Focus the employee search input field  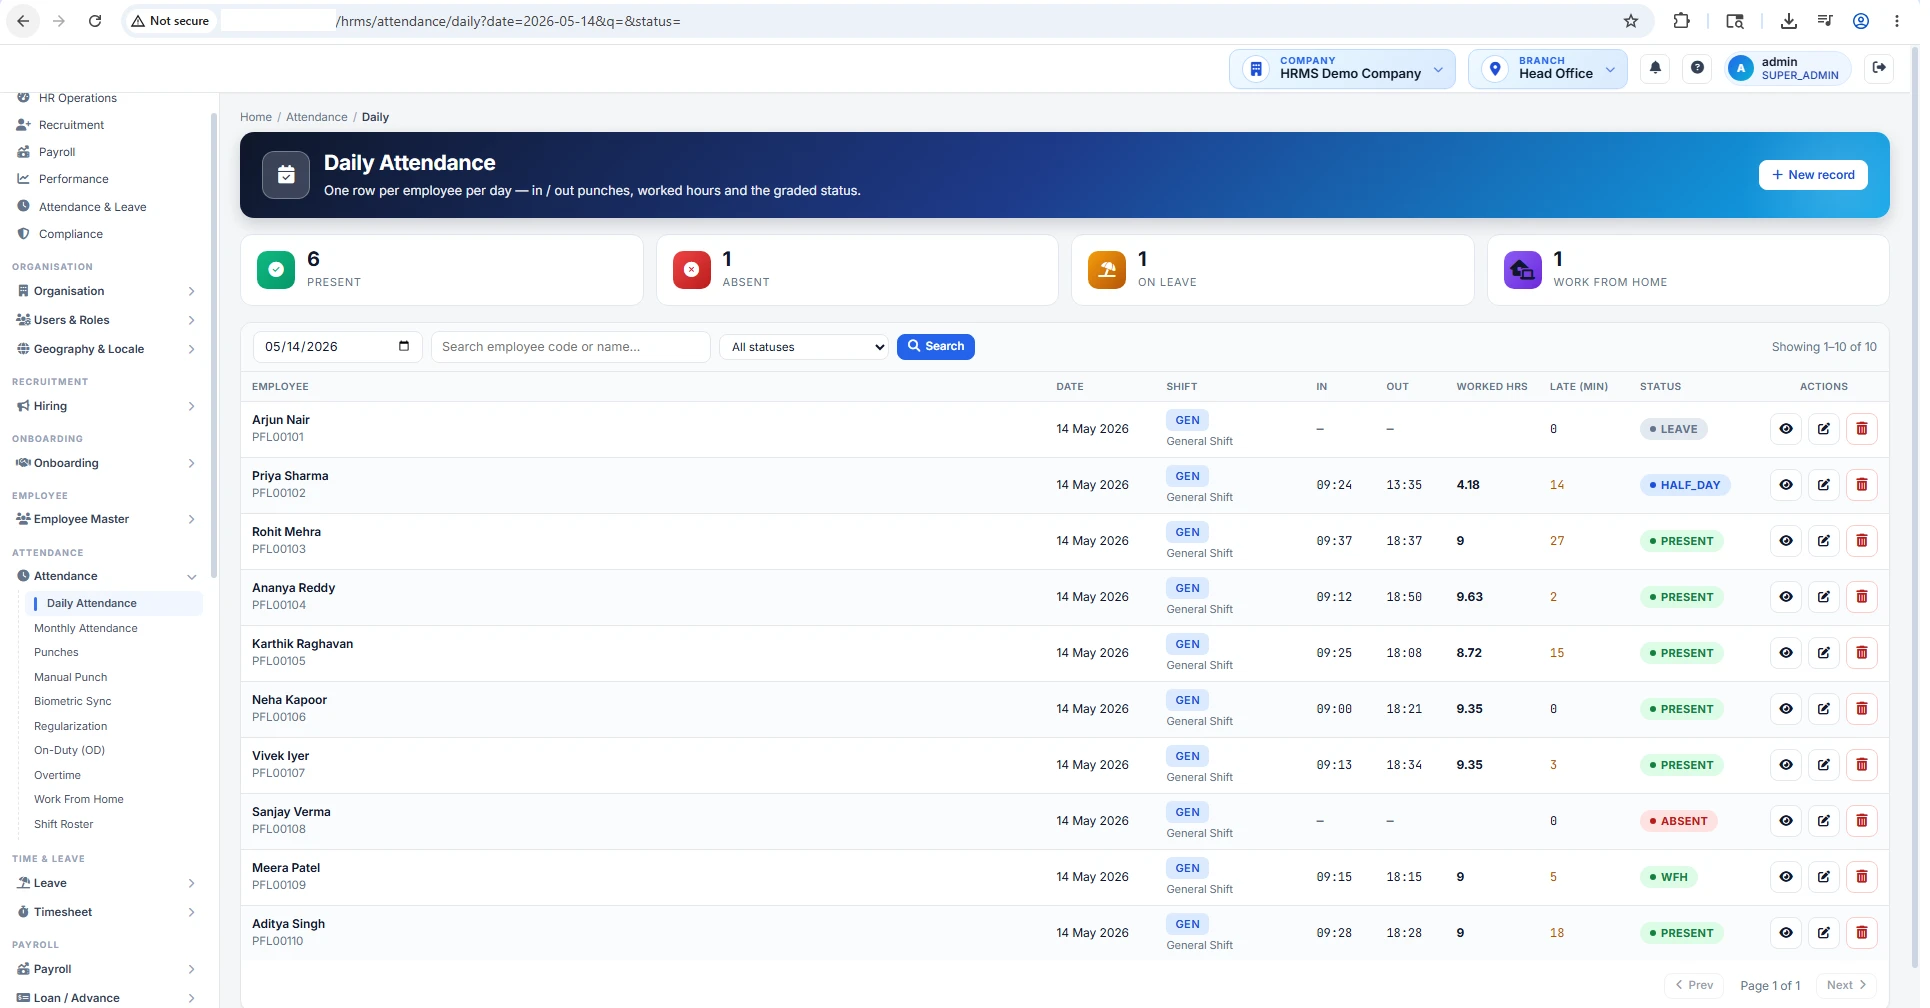[570, 347]
